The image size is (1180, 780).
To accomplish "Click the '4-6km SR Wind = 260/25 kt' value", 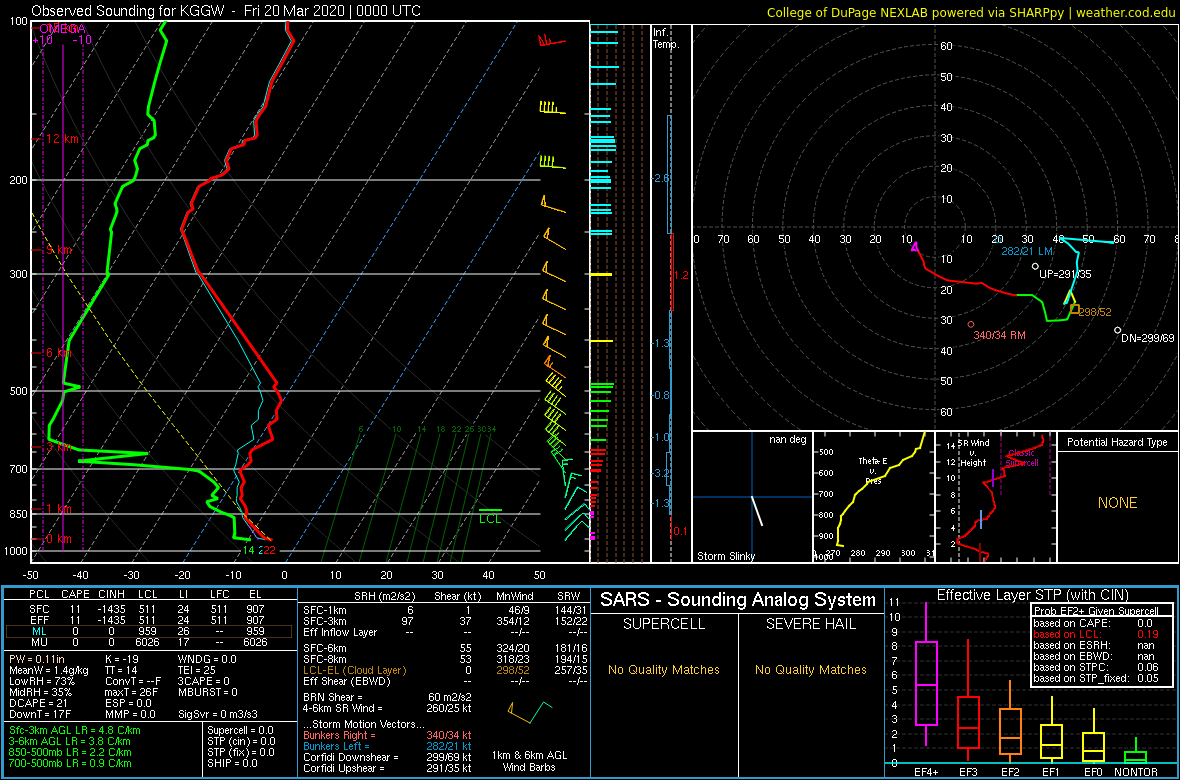I will coord(387,708).
